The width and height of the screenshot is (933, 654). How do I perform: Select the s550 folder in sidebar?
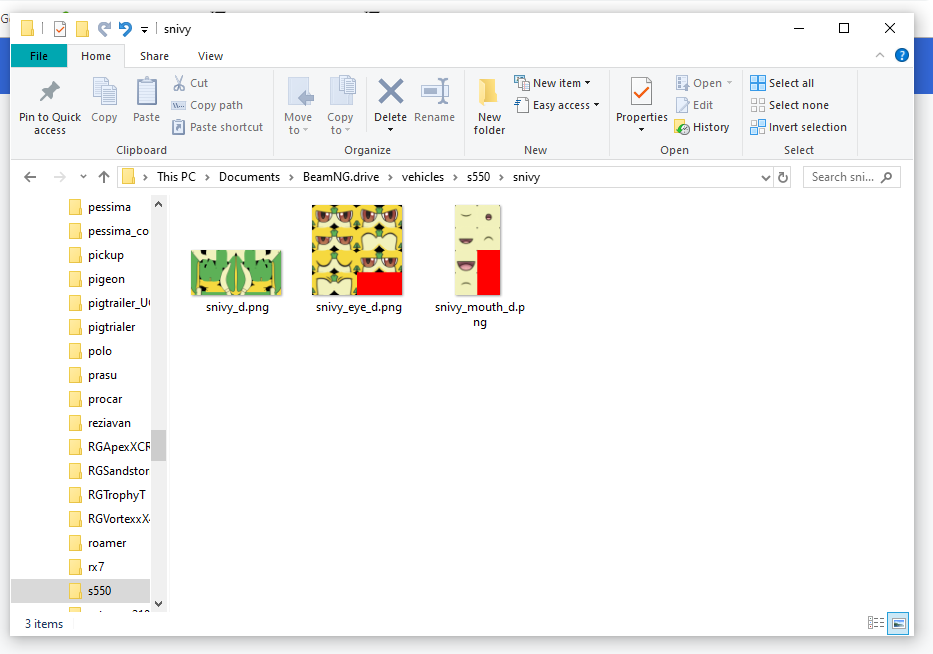80,591
